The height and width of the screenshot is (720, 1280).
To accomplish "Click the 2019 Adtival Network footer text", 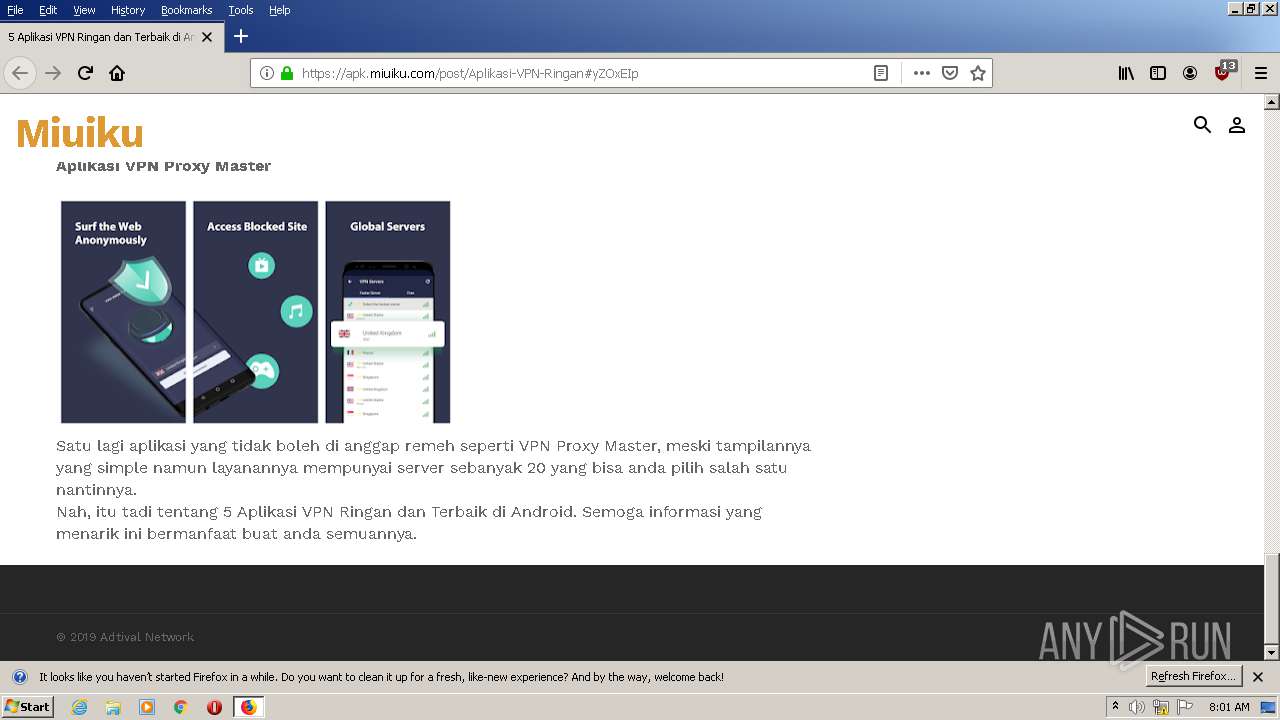I will click(x=125, y=637).
